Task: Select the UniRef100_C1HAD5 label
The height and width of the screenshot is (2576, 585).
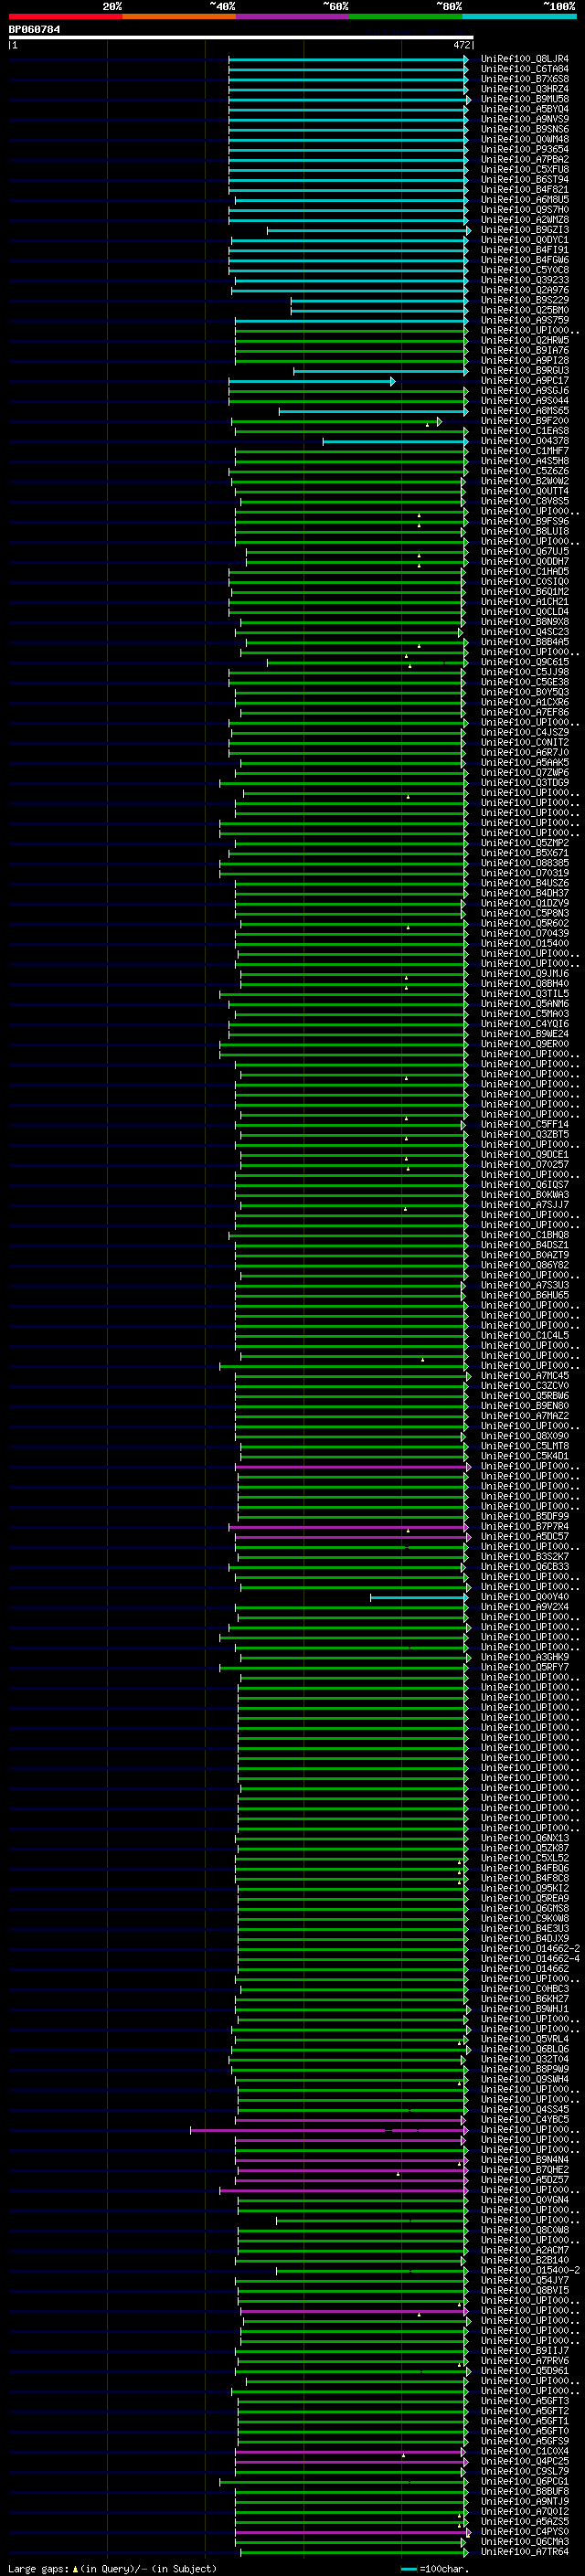Action: pos(524,572)
